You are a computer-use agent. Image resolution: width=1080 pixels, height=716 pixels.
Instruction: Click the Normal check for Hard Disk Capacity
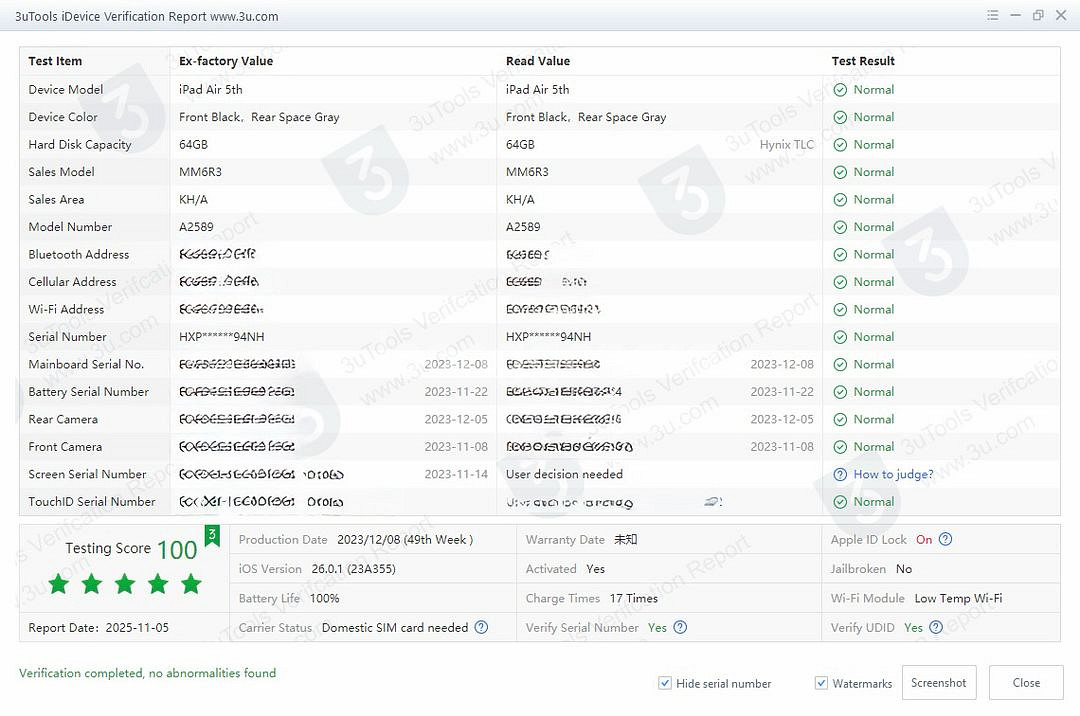[x=840, y=144]
